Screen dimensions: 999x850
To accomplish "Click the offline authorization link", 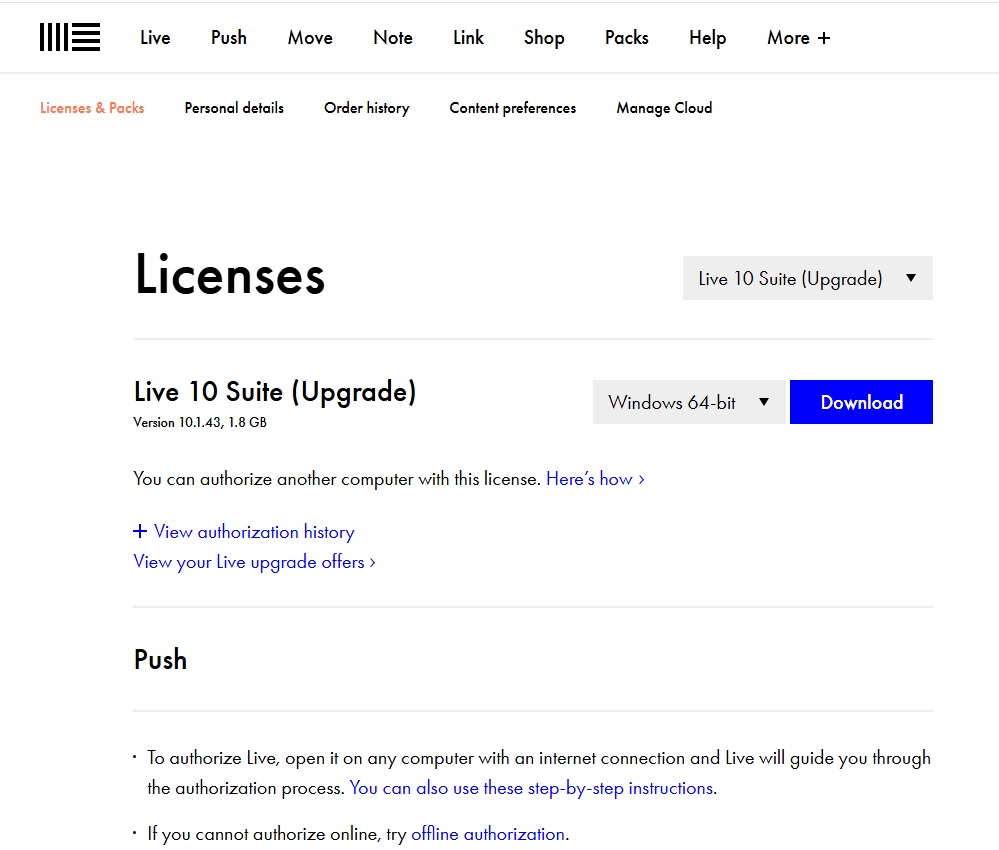I will [x=488, y=833].
